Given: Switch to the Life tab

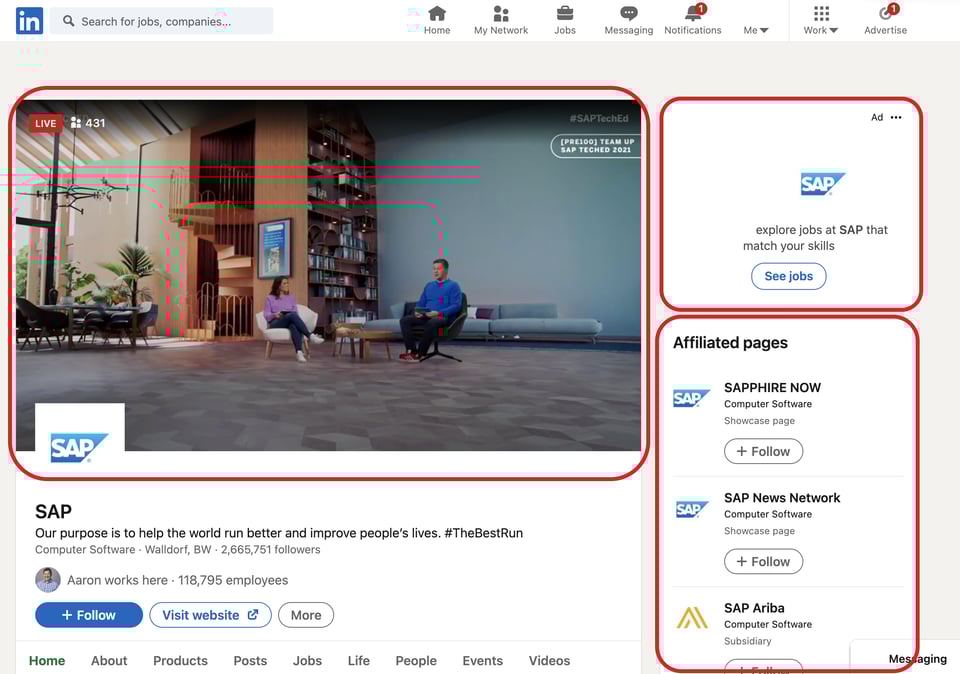Looking at the screenshot, I should pos(359,661).
